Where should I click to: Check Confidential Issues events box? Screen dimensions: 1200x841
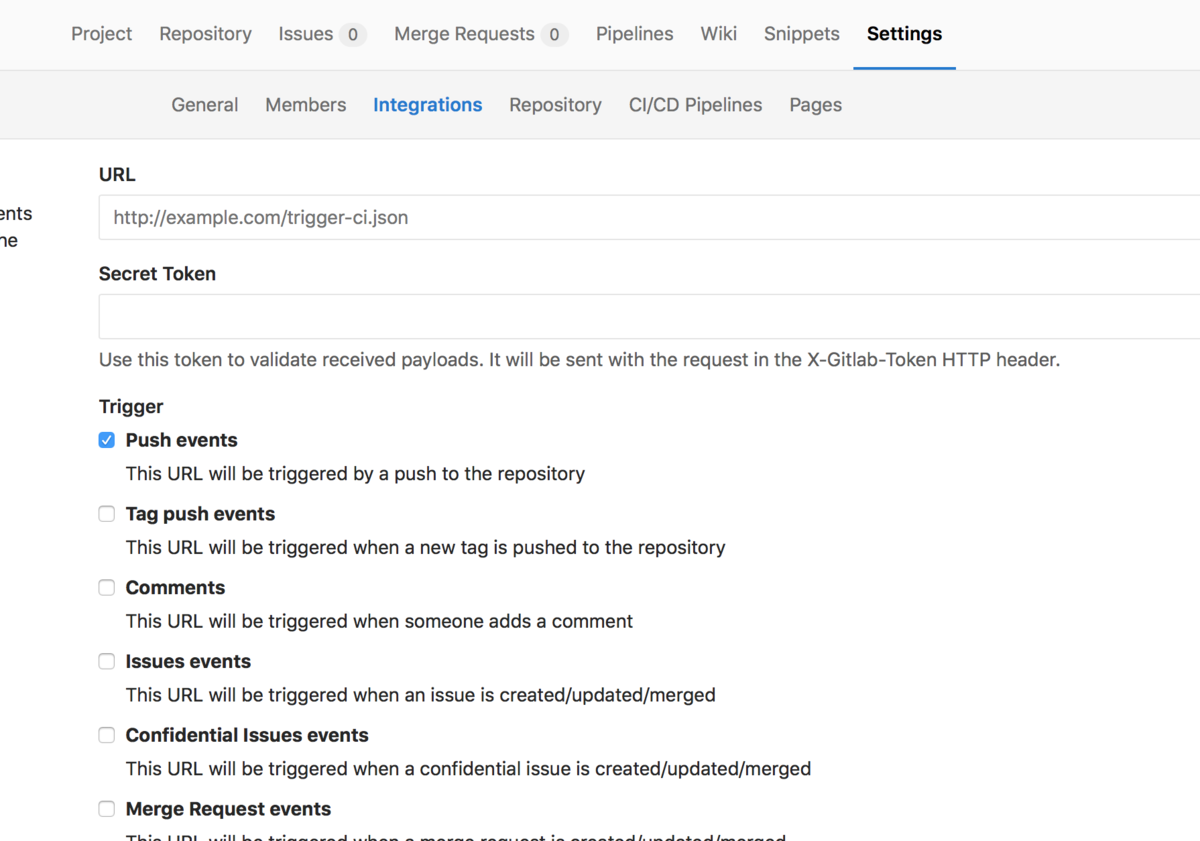[107, 736]
